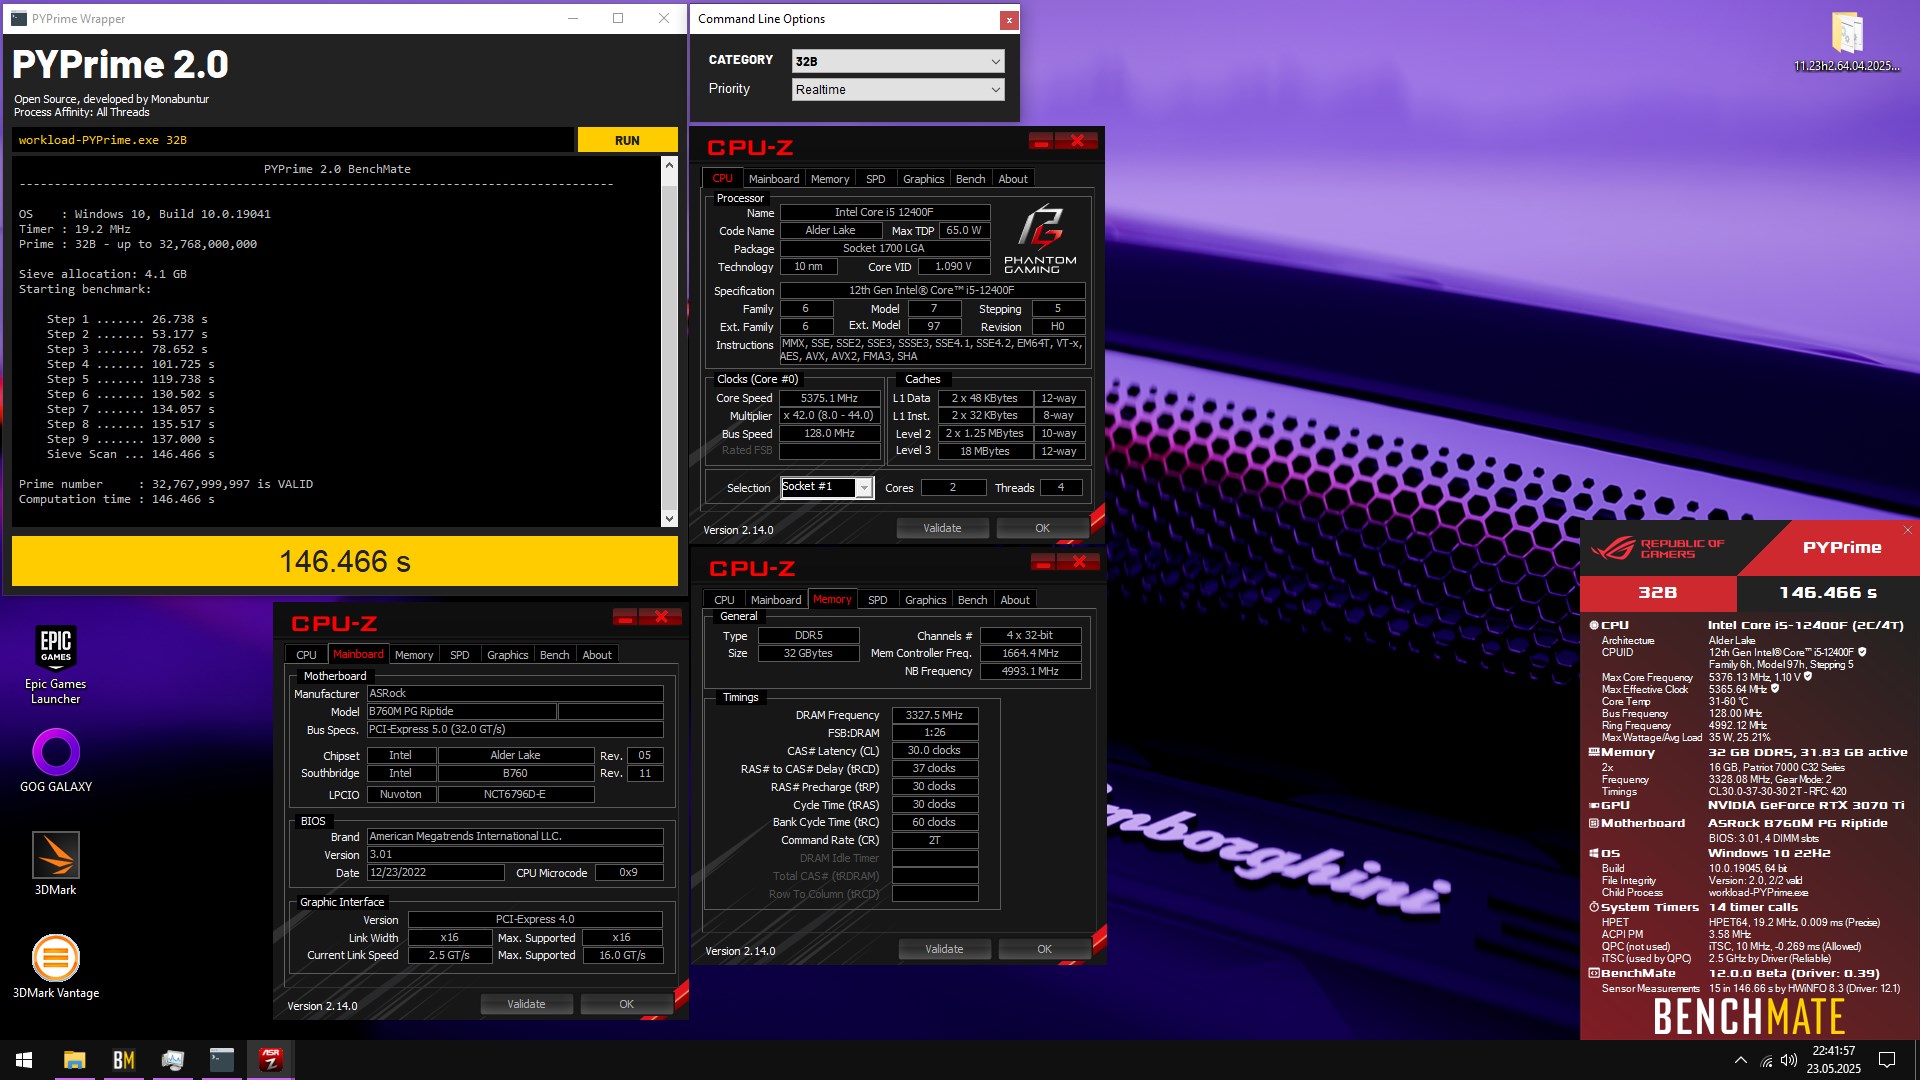Image resolution: width=1920 pixels, height=1080 pixels.
Task: Click OK in top CPU-Z window
Action: pyautogui.click(x=1042, y=528)
